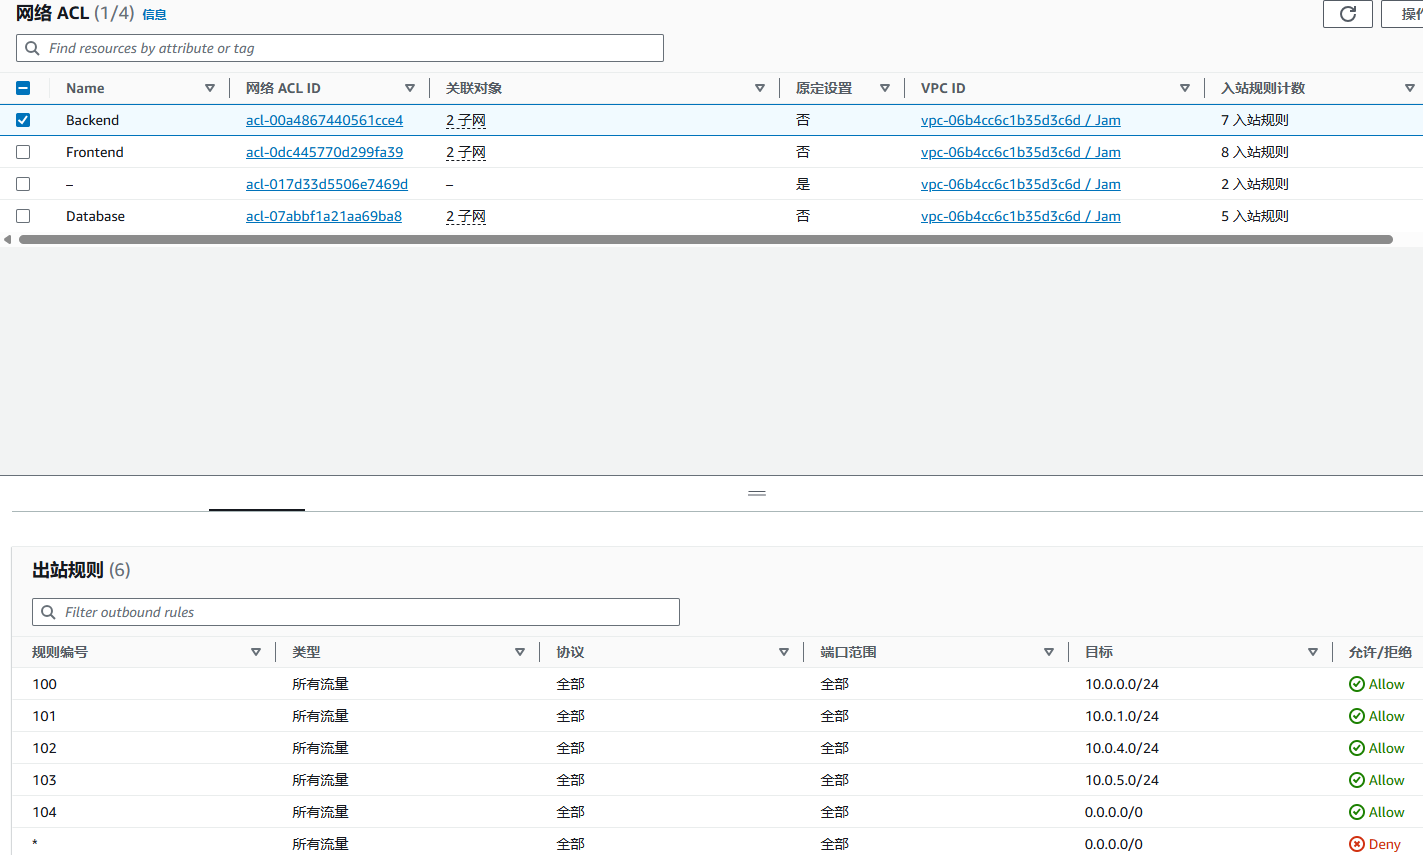Click the Allow icon for rule 101
Screen dimensions: 1423x855
tap(1357, 716)
